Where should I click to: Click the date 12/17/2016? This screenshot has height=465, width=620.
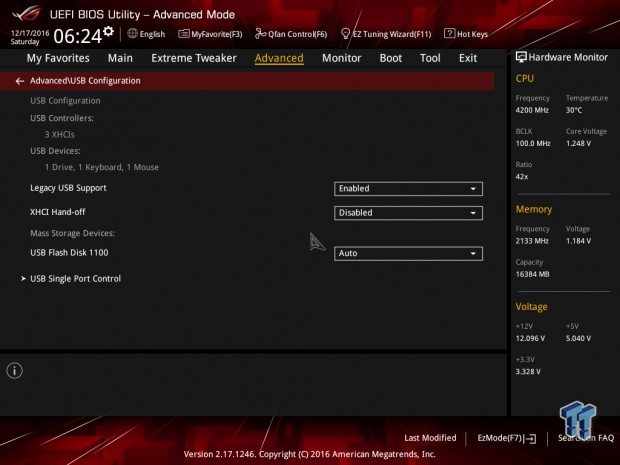[x=30, y=33]
